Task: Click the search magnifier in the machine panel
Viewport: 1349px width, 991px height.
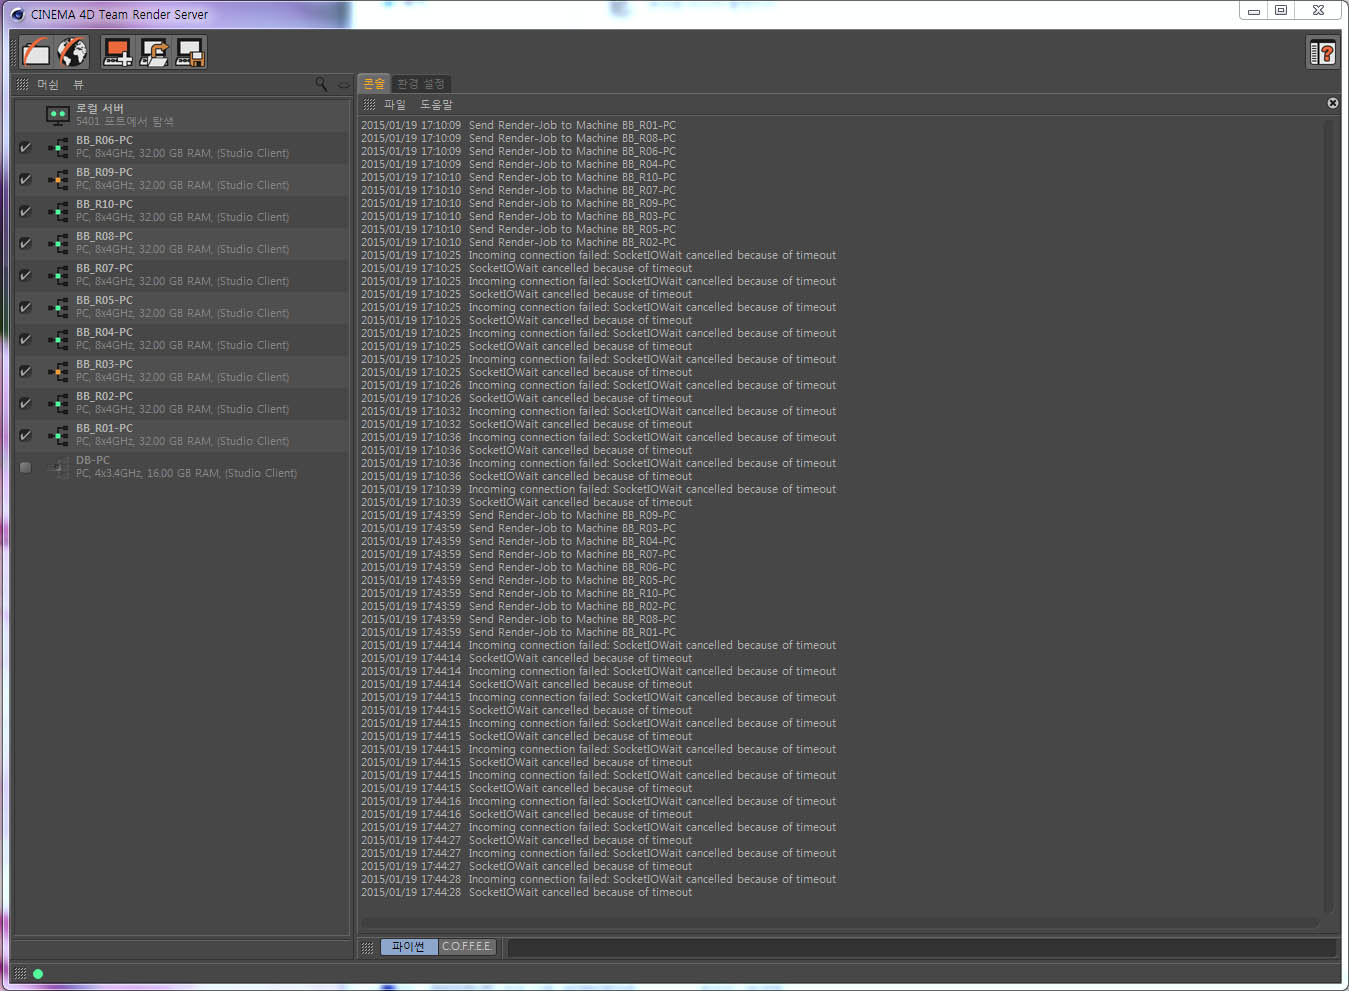Action: click(x=321, y=84)
